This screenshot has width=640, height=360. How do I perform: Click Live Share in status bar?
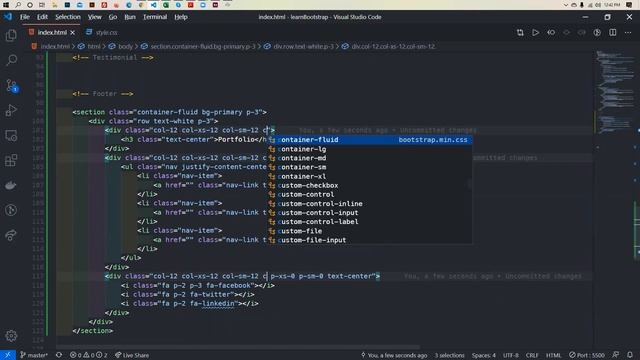click(x=132, y=355)
